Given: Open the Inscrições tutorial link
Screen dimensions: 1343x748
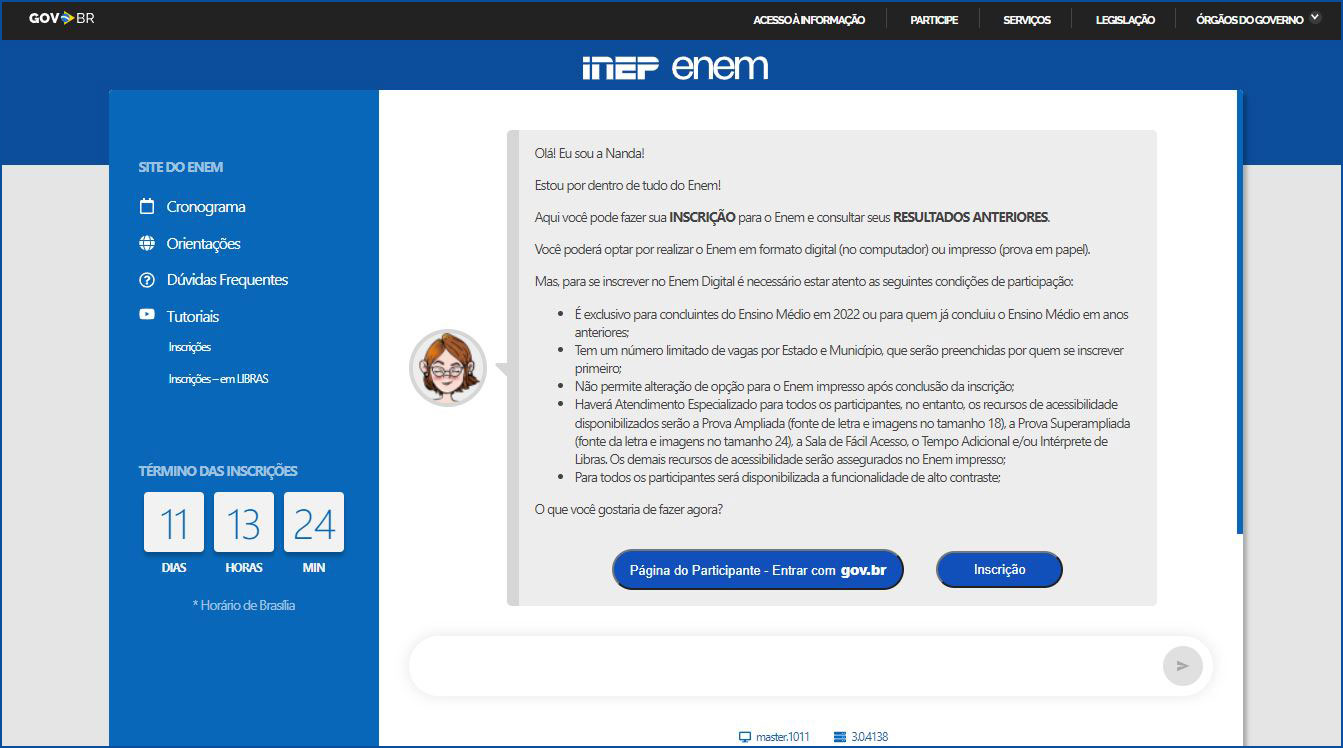Looking at the screenshot, I should point(190,347).
